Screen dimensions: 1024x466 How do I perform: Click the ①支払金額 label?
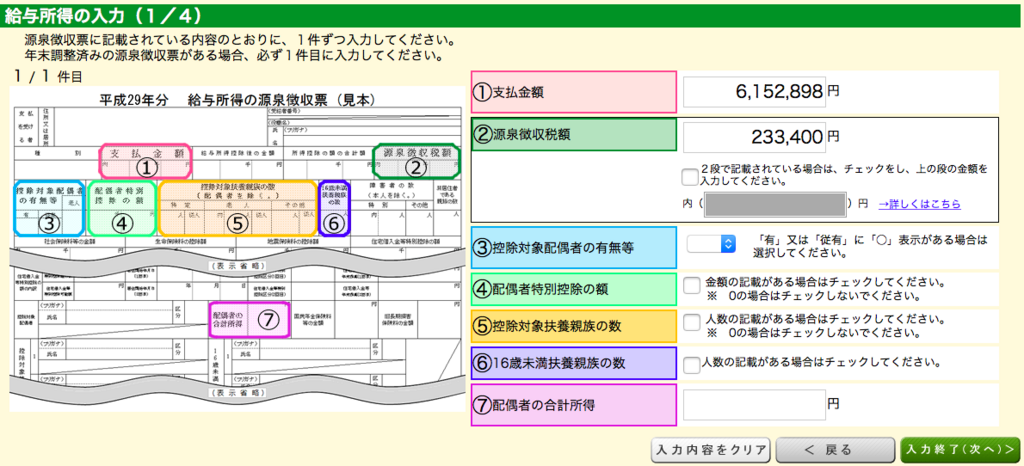[x=573, y=92]
